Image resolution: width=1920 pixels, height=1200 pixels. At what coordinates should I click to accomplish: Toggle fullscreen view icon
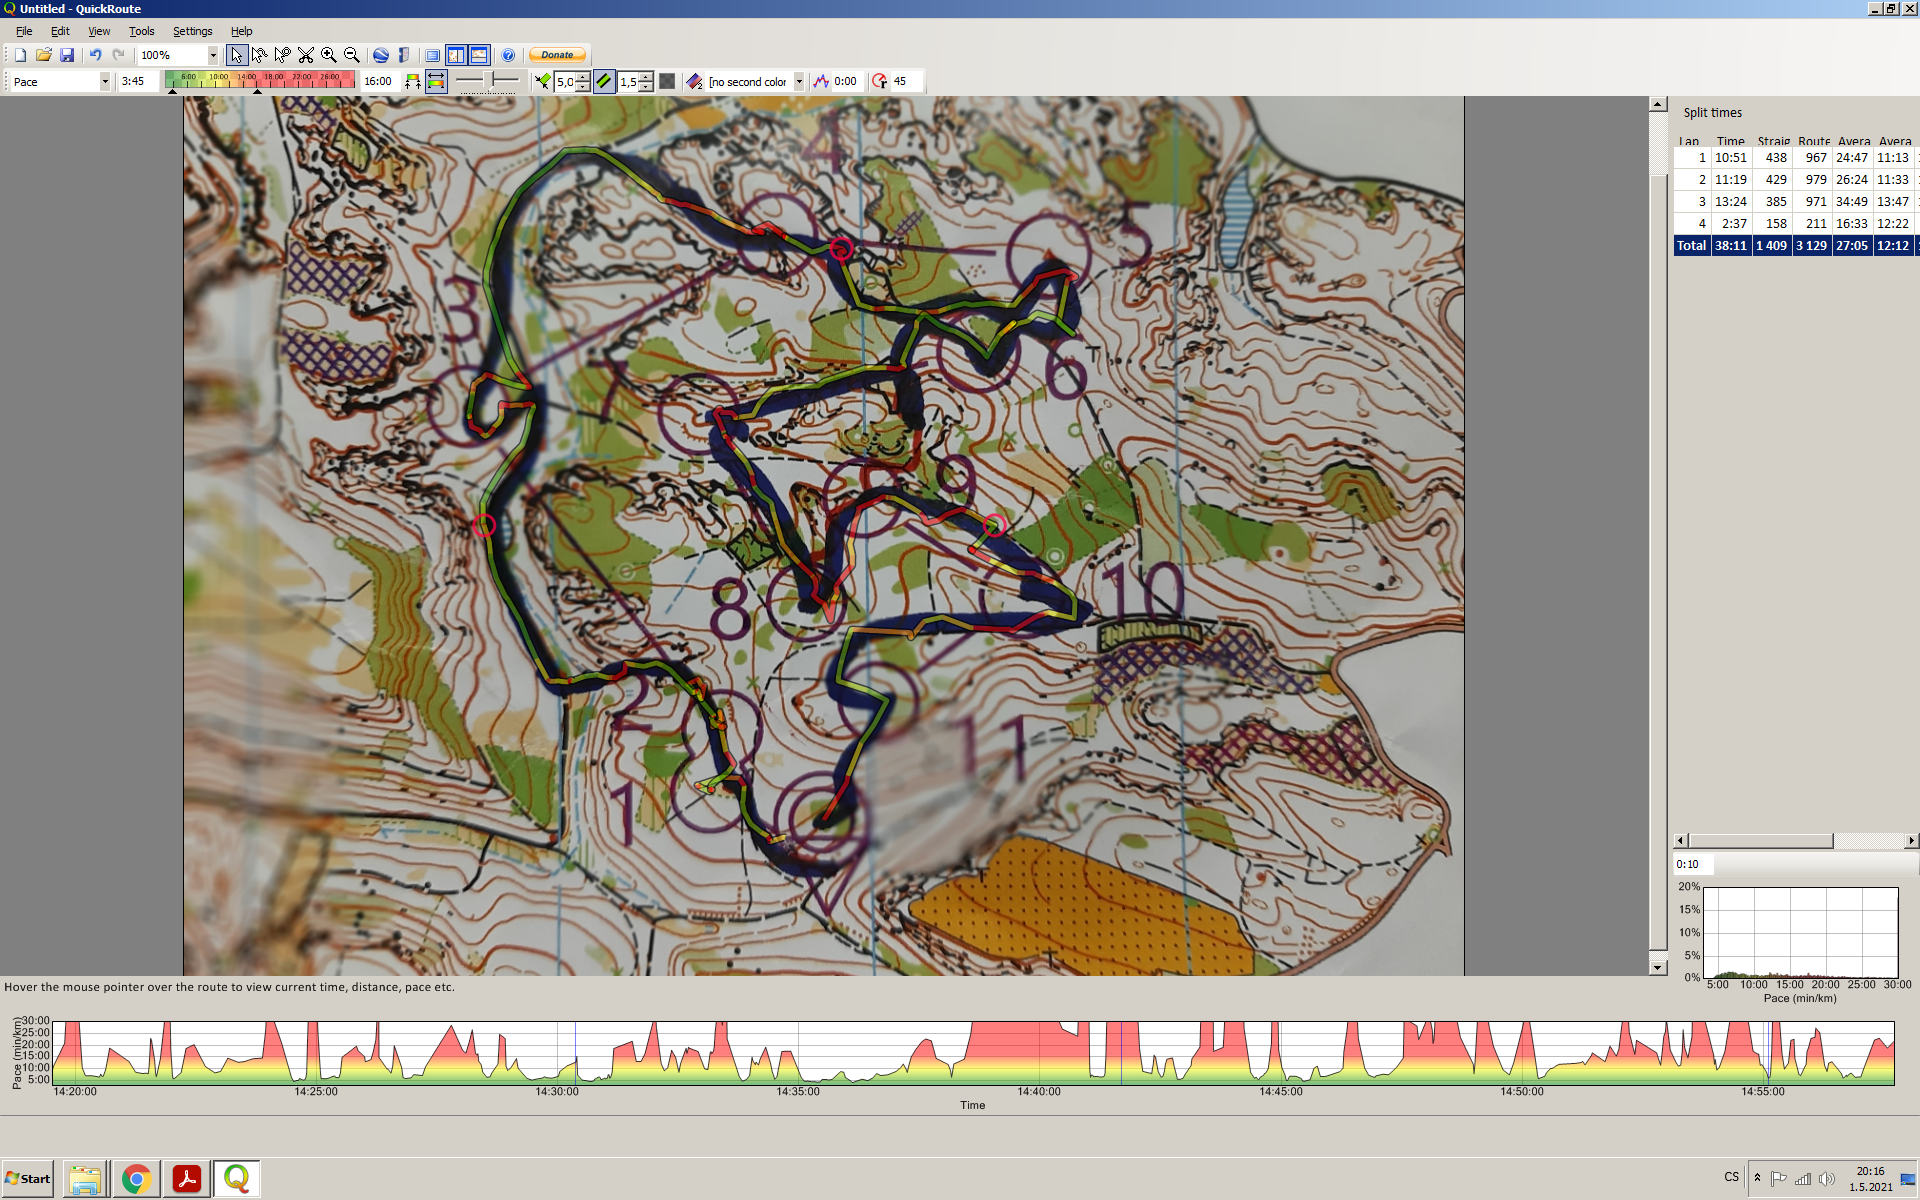coord(433,55)
